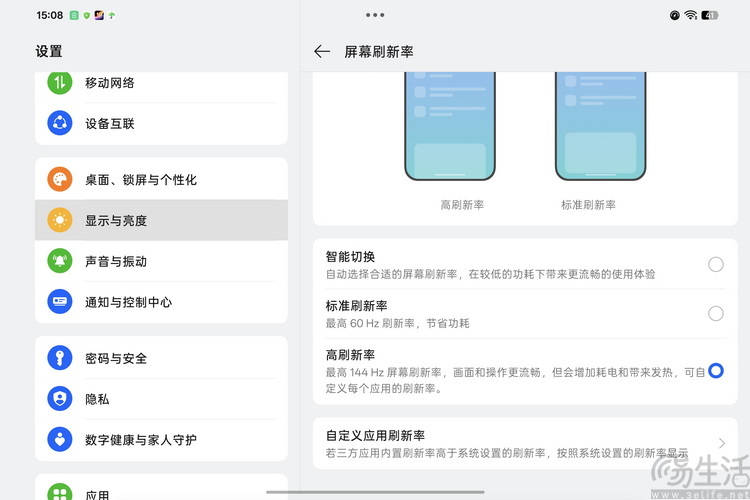Open the 通知与控制中心 icon
The height and width of the screenshot is (500, 750).
click(x=60, y=301)
